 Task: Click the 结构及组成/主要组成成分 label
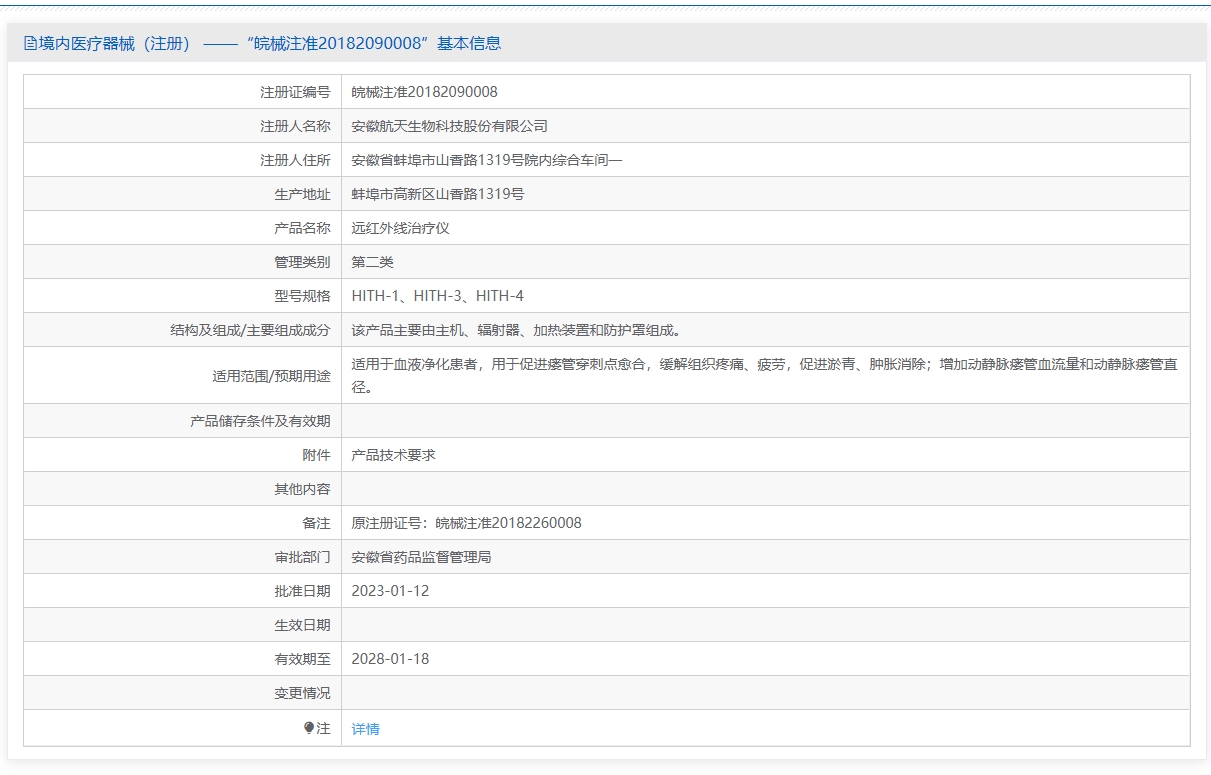250,330
